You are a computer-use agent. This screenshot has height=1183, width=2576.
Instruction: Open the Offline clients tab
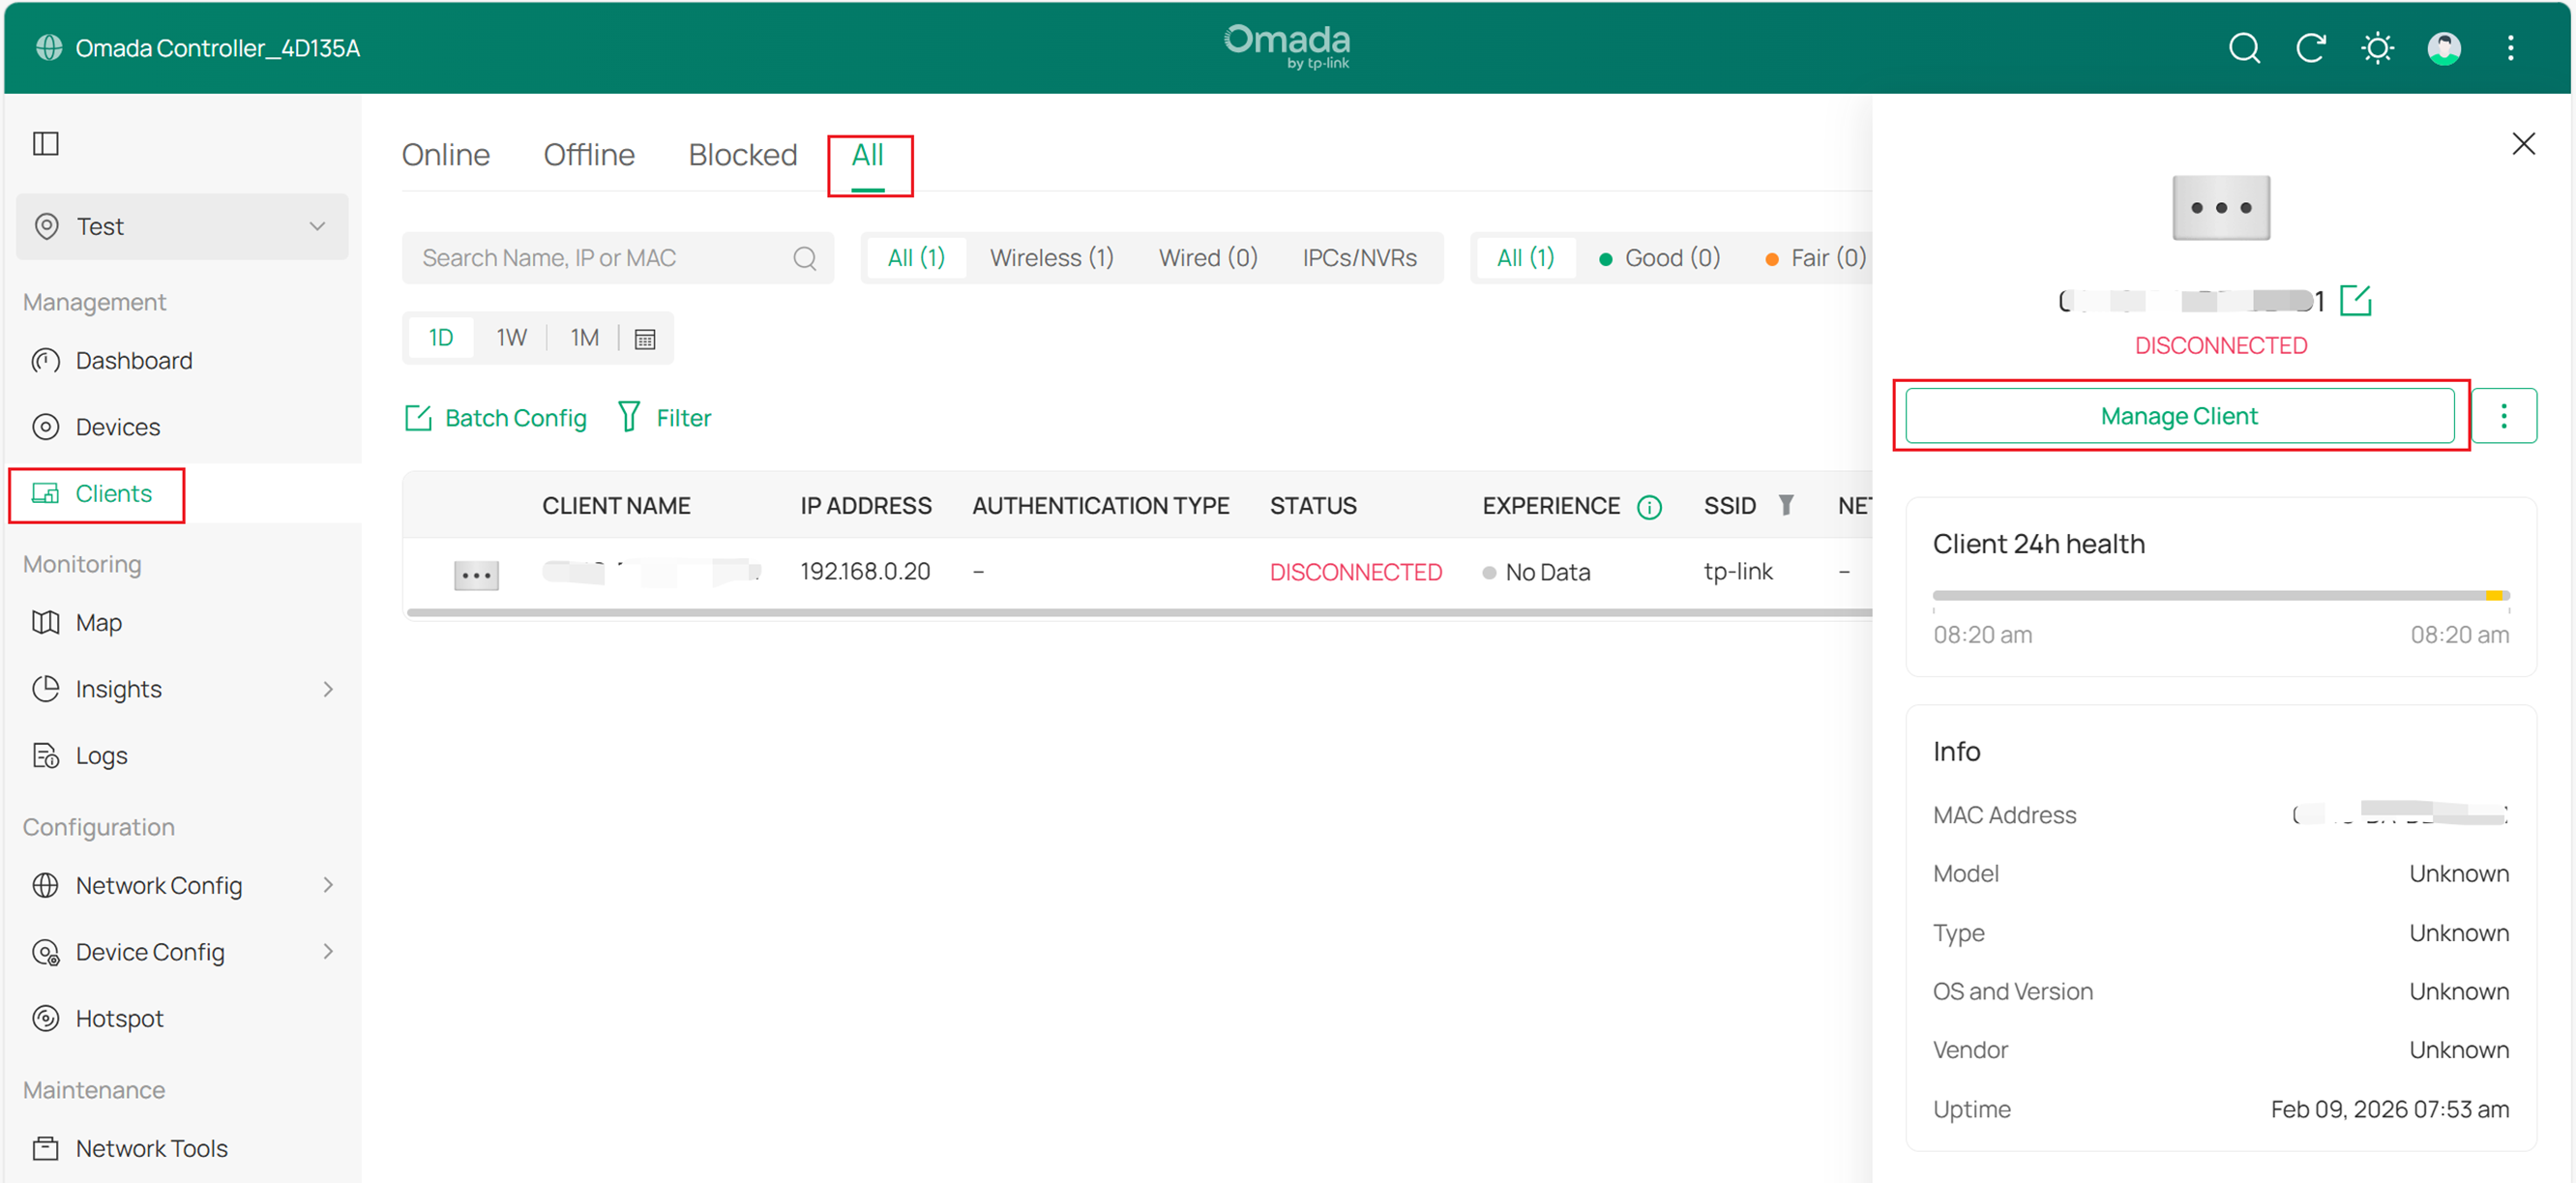(x=589, y=154)
